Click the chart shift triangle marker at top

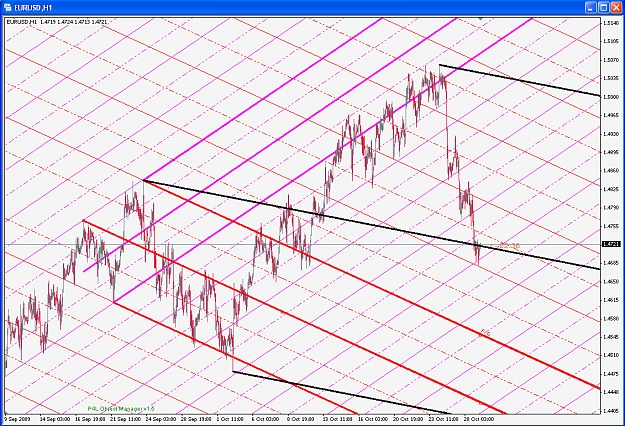click(481, 18)
